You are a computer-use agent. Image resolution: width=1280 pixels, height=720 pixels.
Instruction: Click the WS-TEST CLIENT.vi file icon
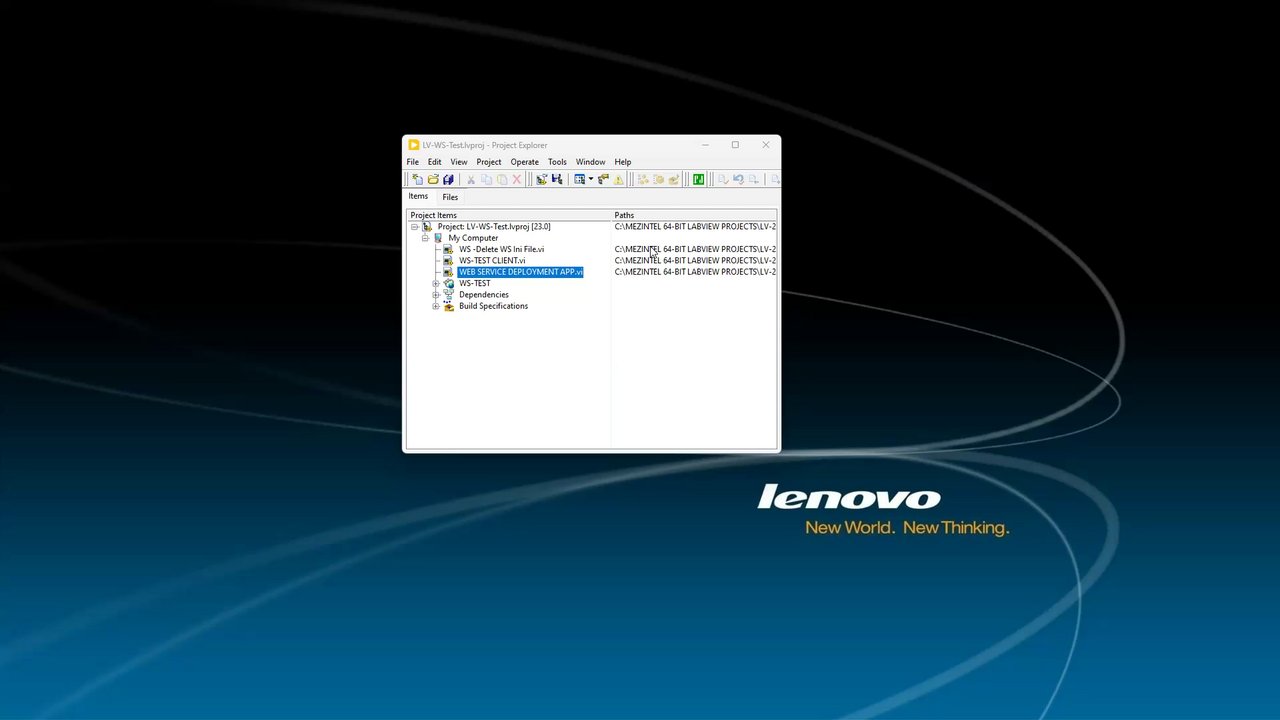[x=448, y=260]
